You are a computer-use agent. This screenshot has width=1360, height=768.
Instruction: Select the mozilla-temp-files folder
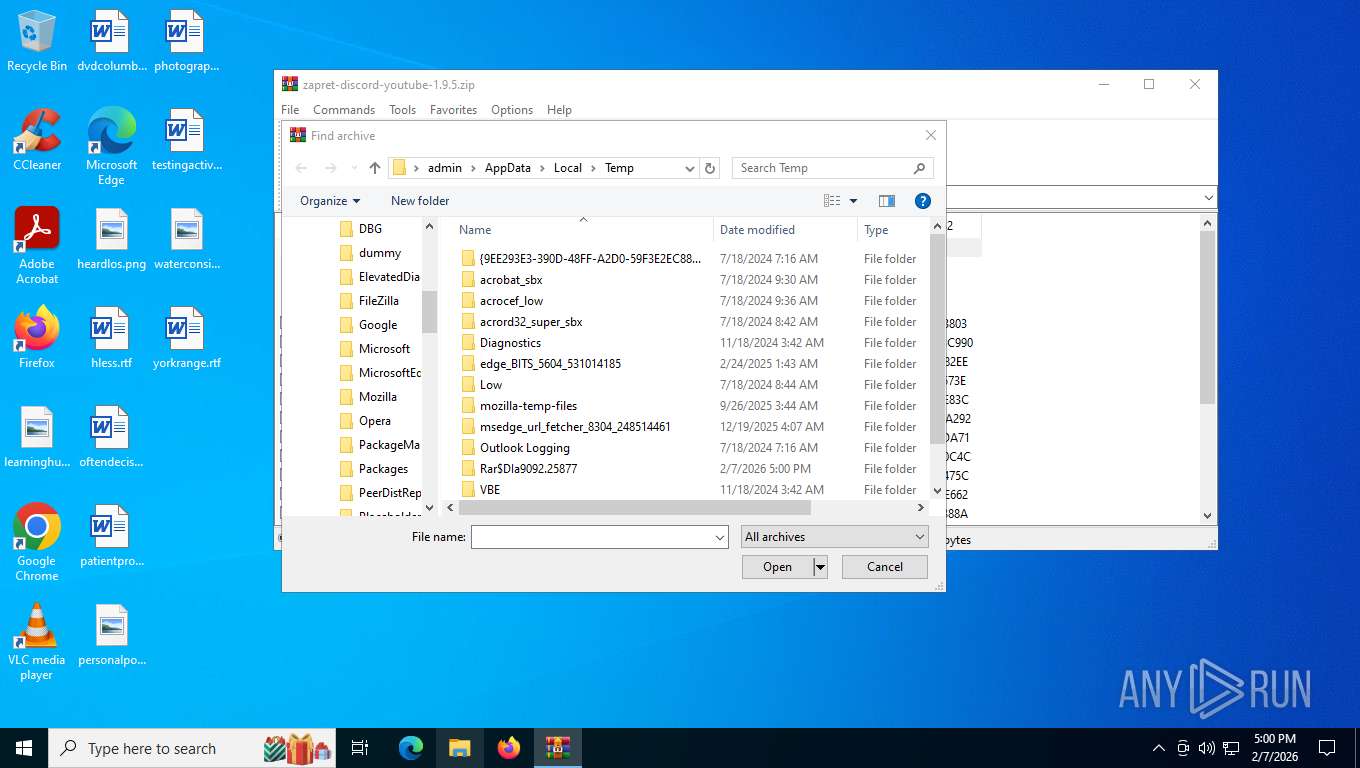(x=528, y=406)
